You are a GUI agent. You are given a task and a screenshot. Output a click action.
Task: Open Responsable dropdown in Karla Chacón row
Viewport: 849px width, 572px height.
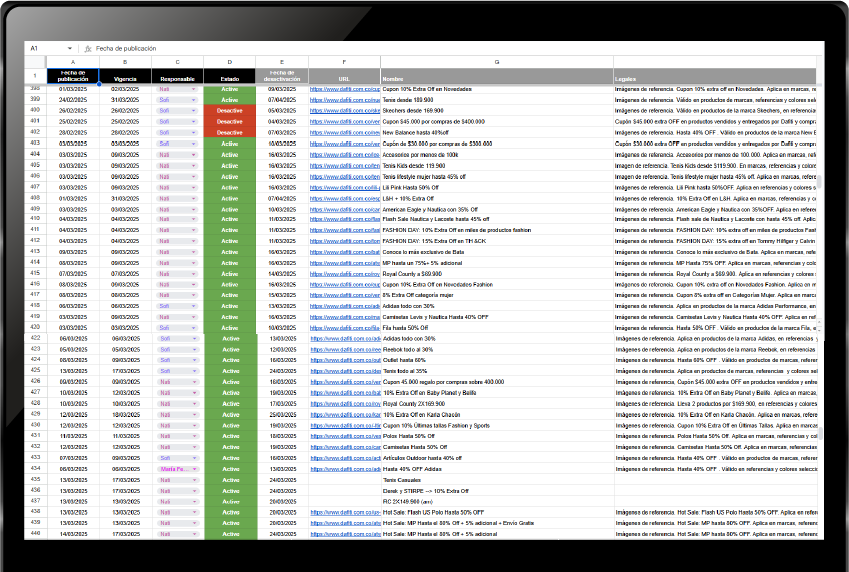pos(194,414)
